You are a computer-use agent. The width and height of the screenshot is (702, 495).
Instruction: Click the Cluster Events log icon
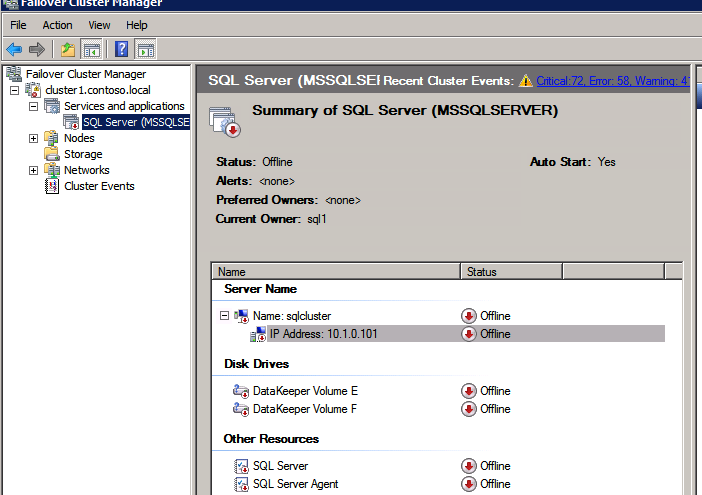tap(52, 186)
